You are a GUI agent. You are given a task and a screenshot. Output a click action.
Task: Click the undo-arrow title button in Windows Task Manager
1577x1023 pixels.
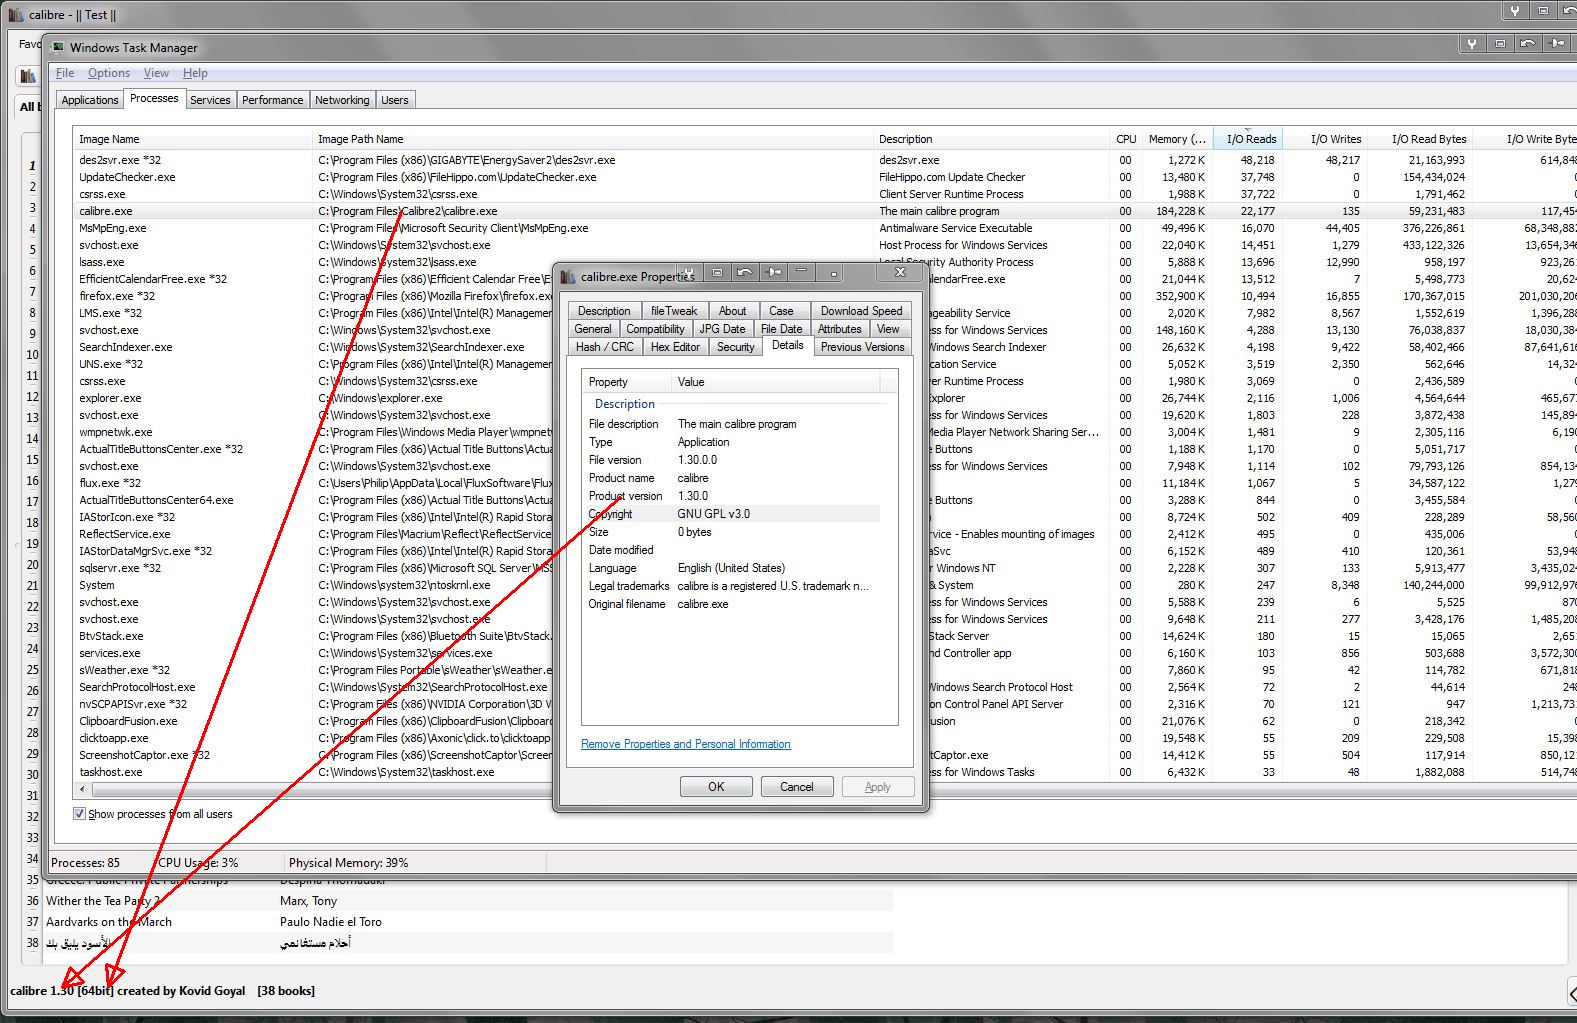click(1528, 43)
